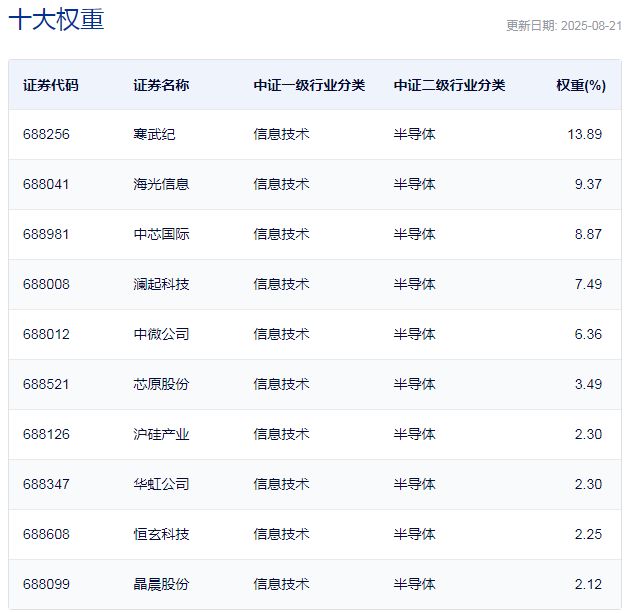Viewport: 625px width, 613px height.
Task: Open the 中芯国际 row name
Action: point(161,234)
